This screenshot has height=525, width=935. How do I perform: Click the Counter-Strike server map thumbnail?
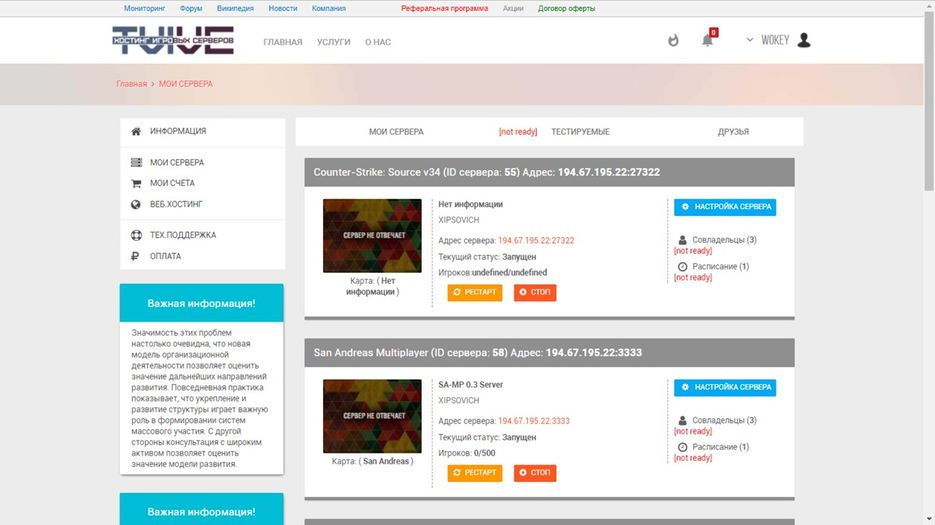372,236
